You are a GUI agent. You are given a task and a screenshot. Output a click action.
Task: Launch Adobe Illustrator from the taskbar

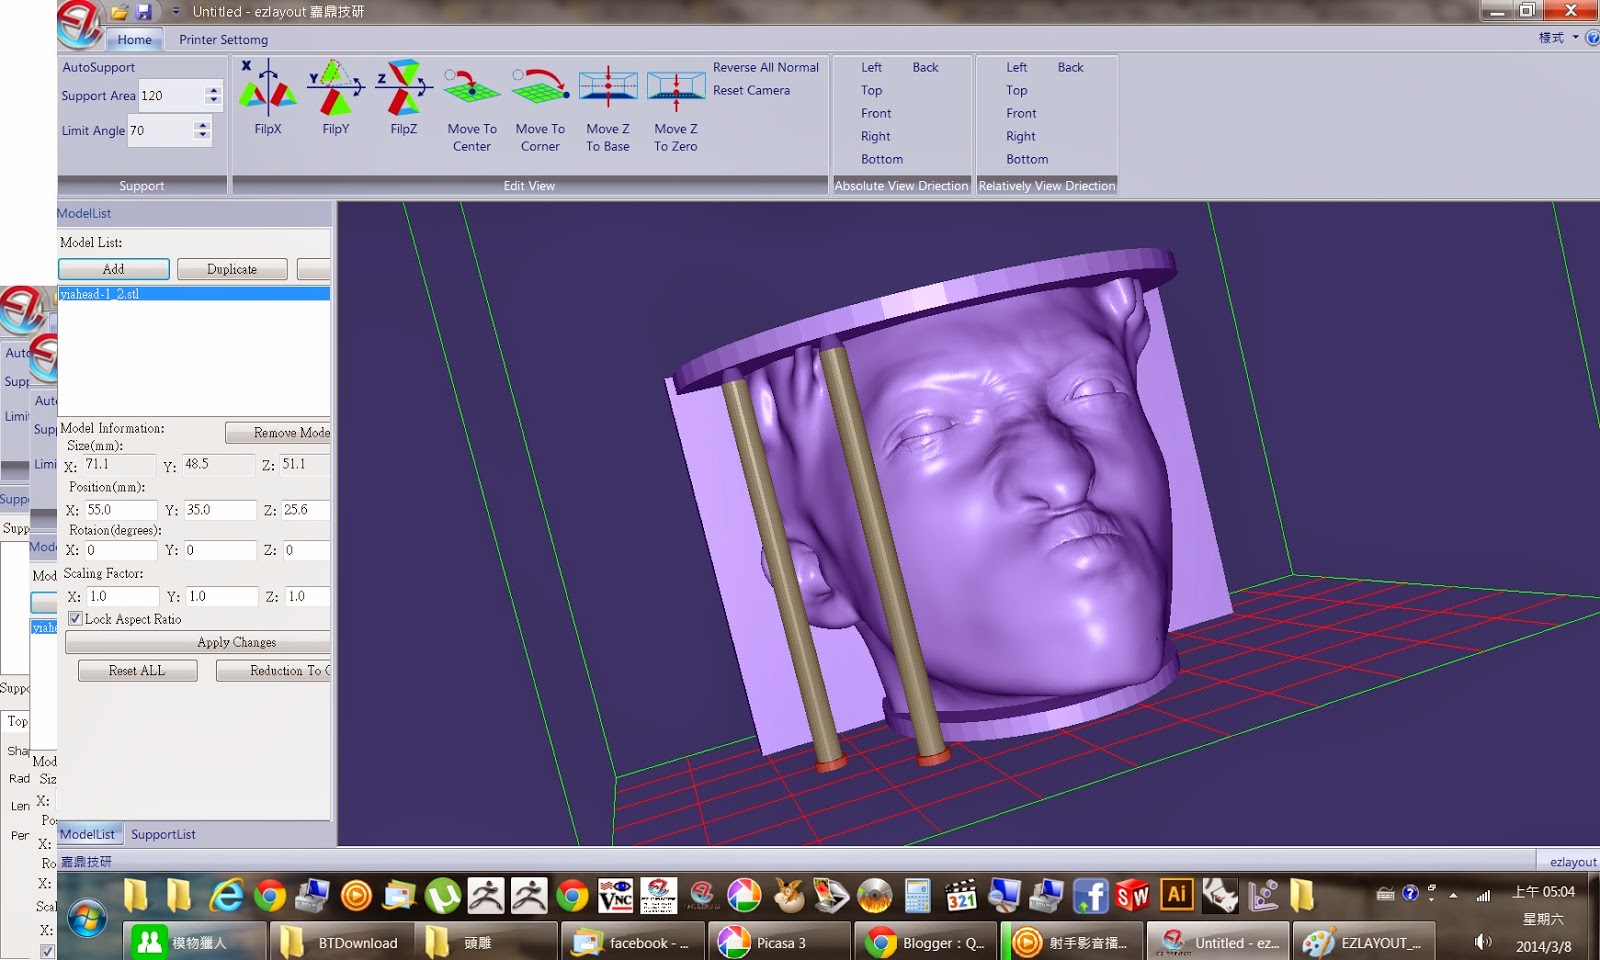coord(1177,895)
